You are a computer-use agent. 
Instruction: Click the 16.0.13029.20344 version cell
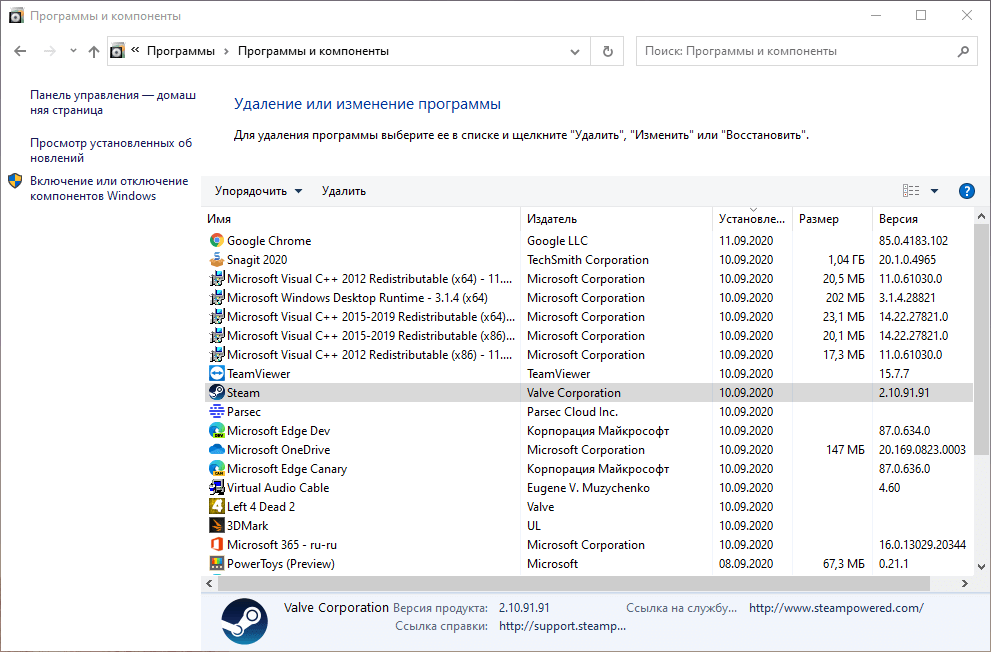point(922,544)
